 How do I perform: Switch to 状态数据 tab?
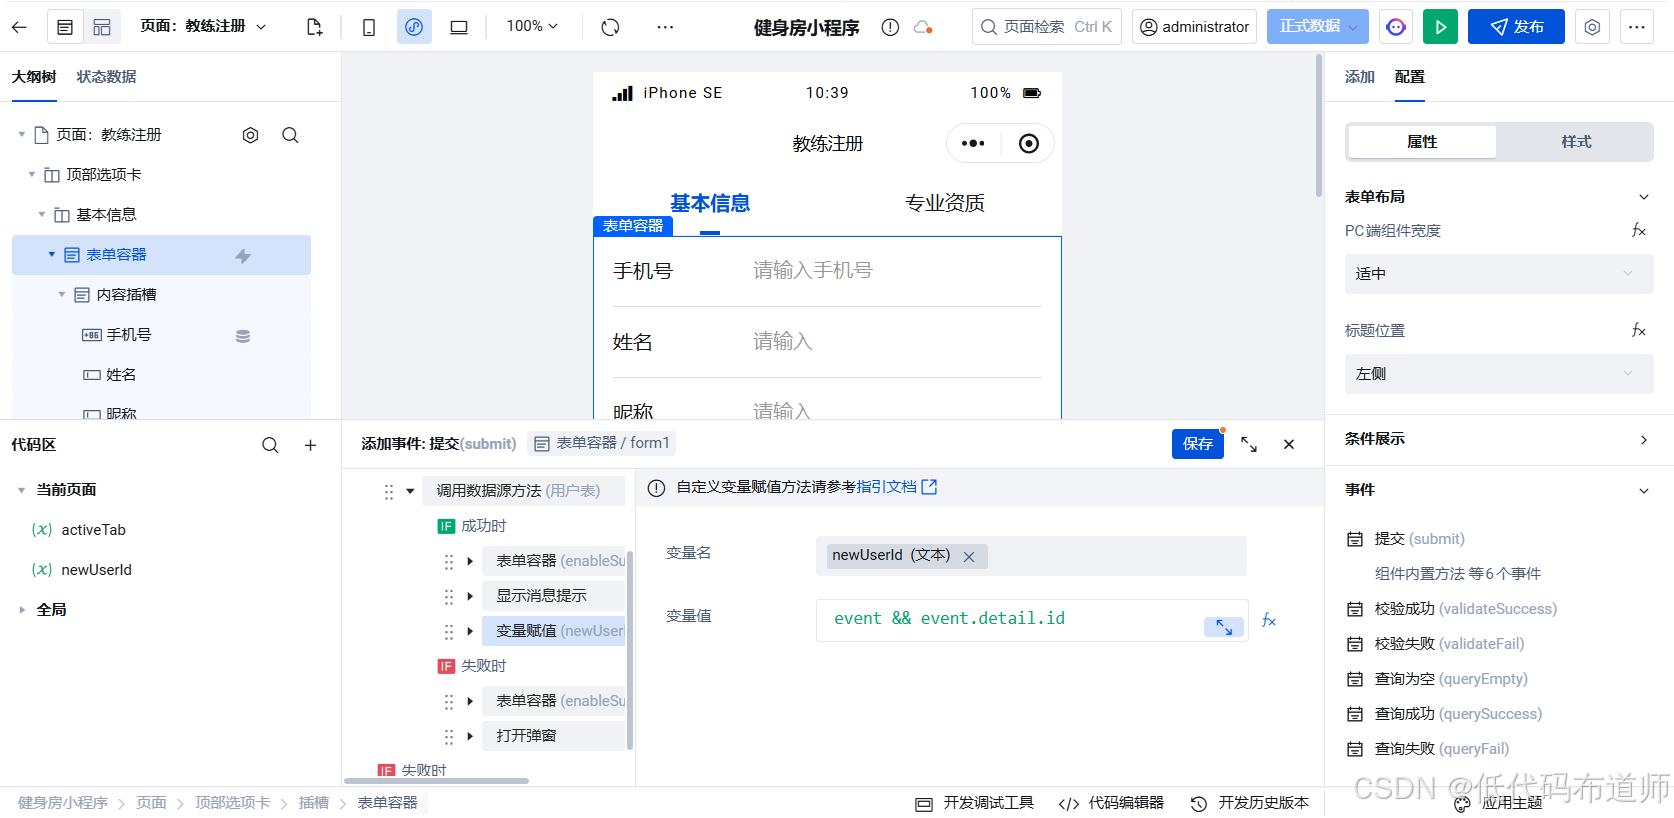[x=106, y=77]
